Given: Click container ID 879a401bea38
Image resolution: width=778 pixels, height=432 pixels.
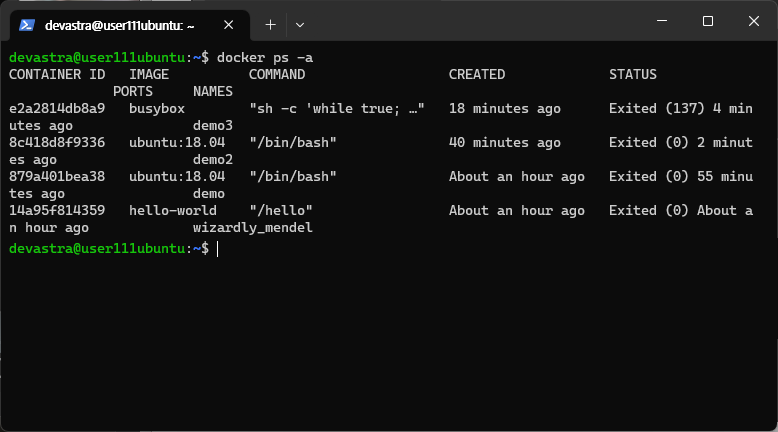Looking at the screenshot, I should pos(57,176).
